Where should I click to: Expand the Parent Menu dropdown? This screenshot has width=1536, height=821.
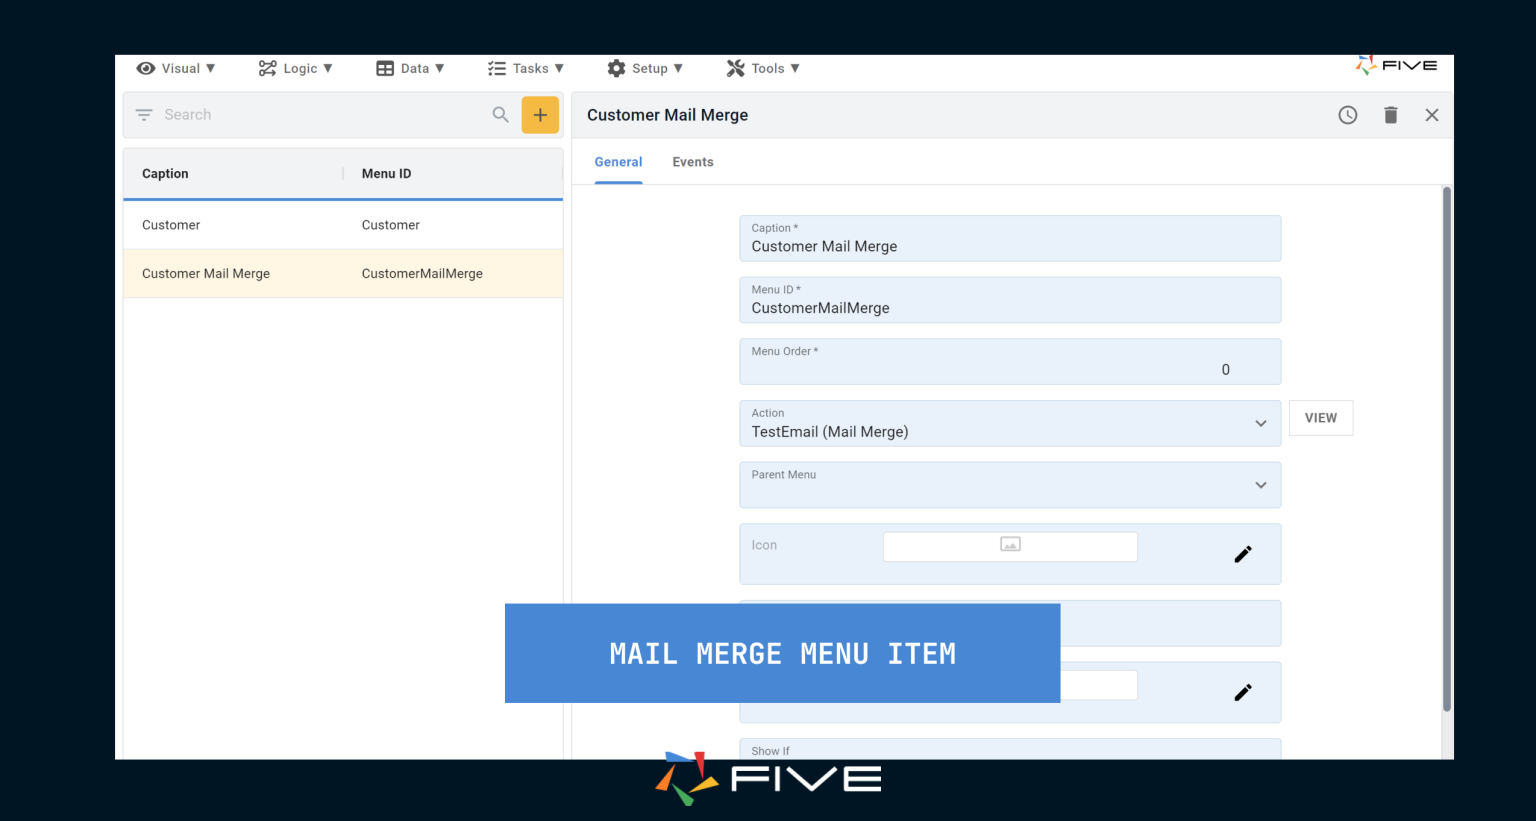pyautogui.click(x=1260, y=485)
